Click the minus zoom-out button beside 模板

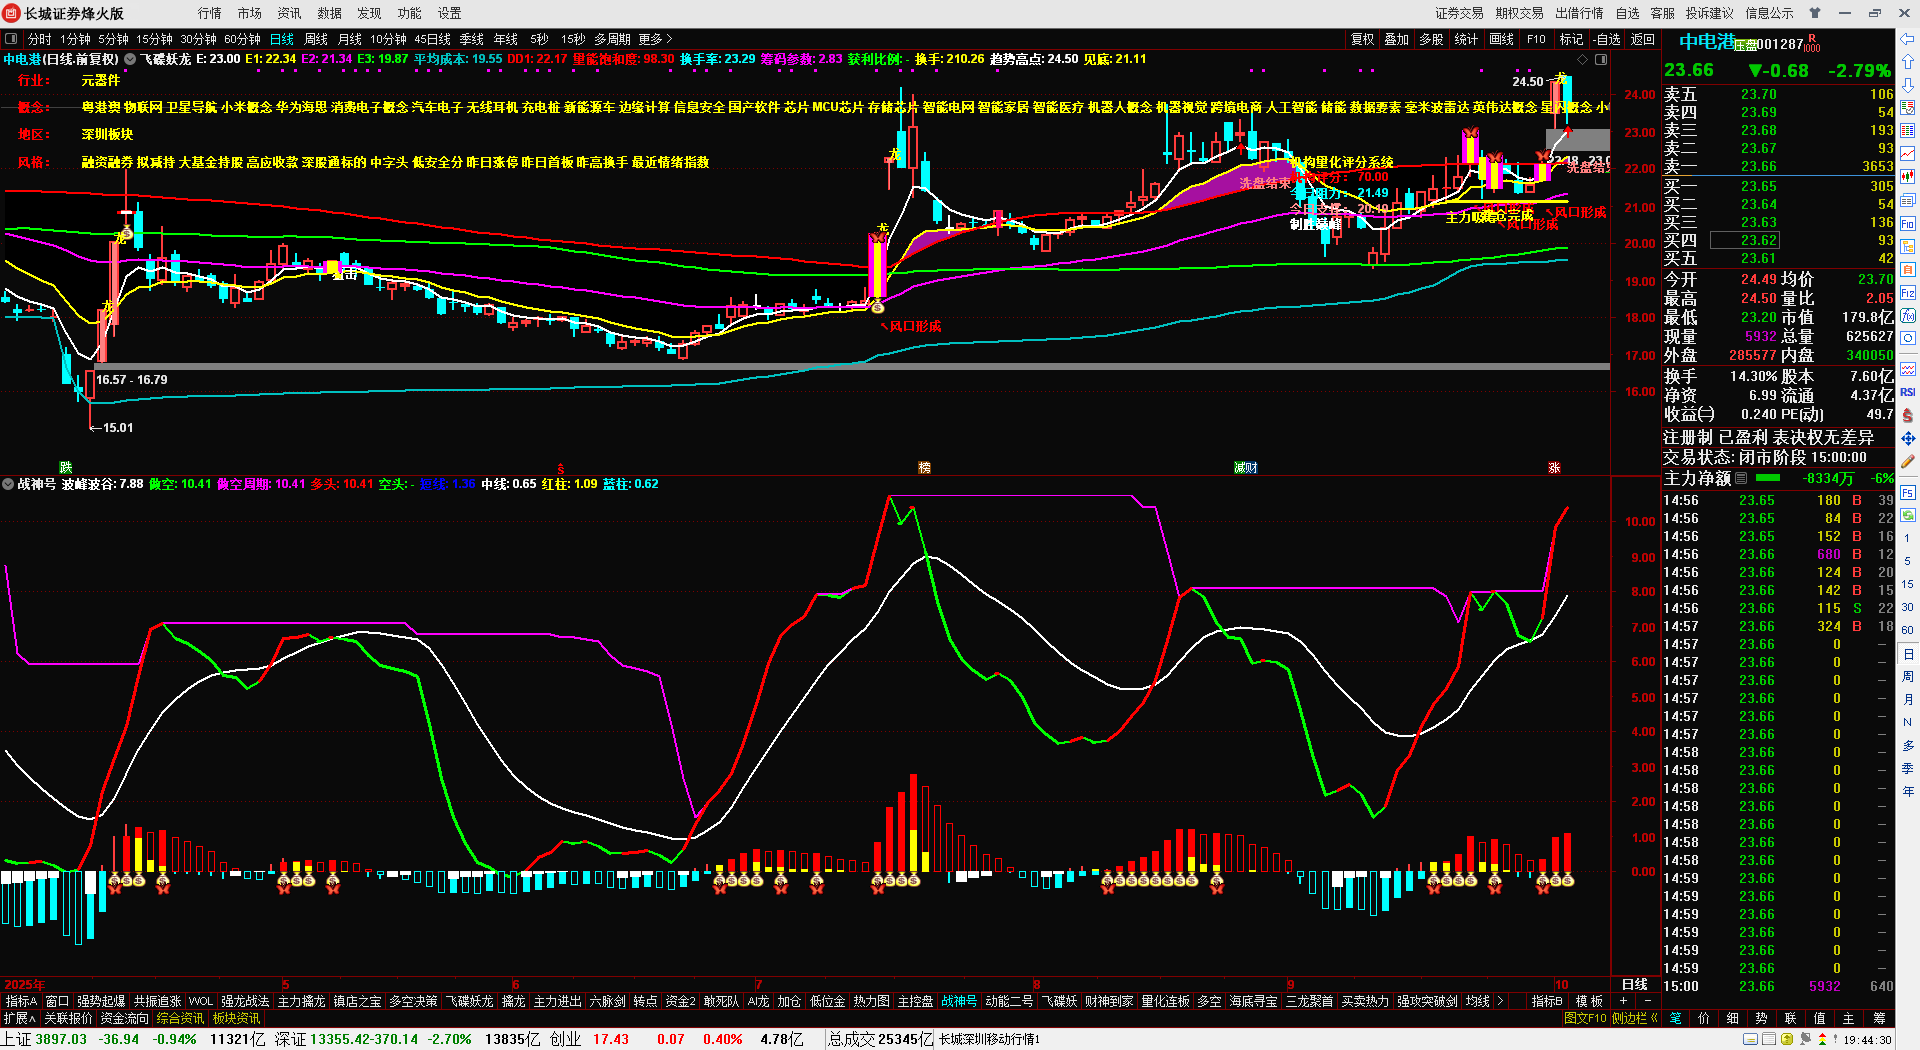[x=1648, y=1001]
